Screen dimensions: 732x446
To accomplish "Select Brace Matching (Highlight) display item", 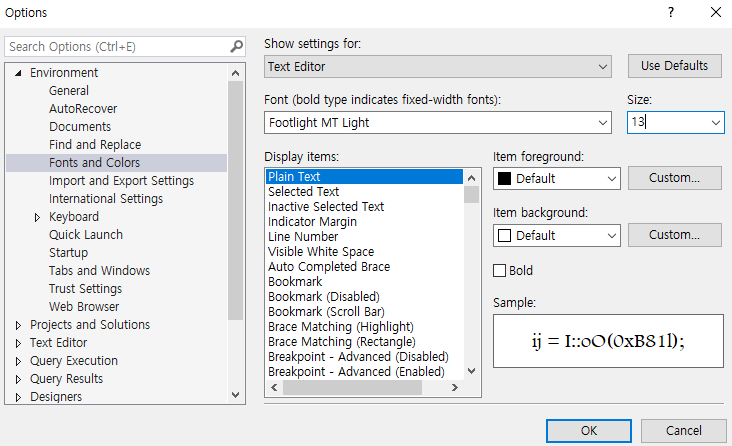I will click(341, 327).
